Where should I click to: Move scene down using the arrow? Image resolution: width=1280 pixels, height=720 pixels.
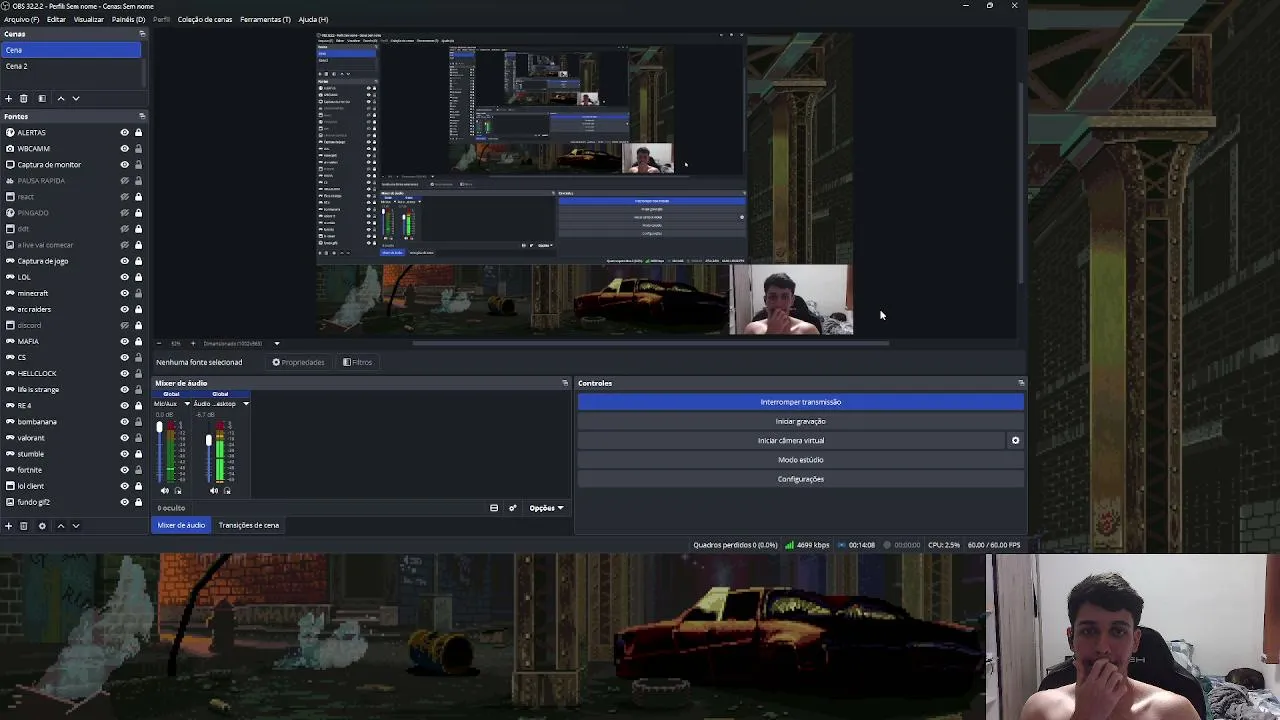(76, 98)
